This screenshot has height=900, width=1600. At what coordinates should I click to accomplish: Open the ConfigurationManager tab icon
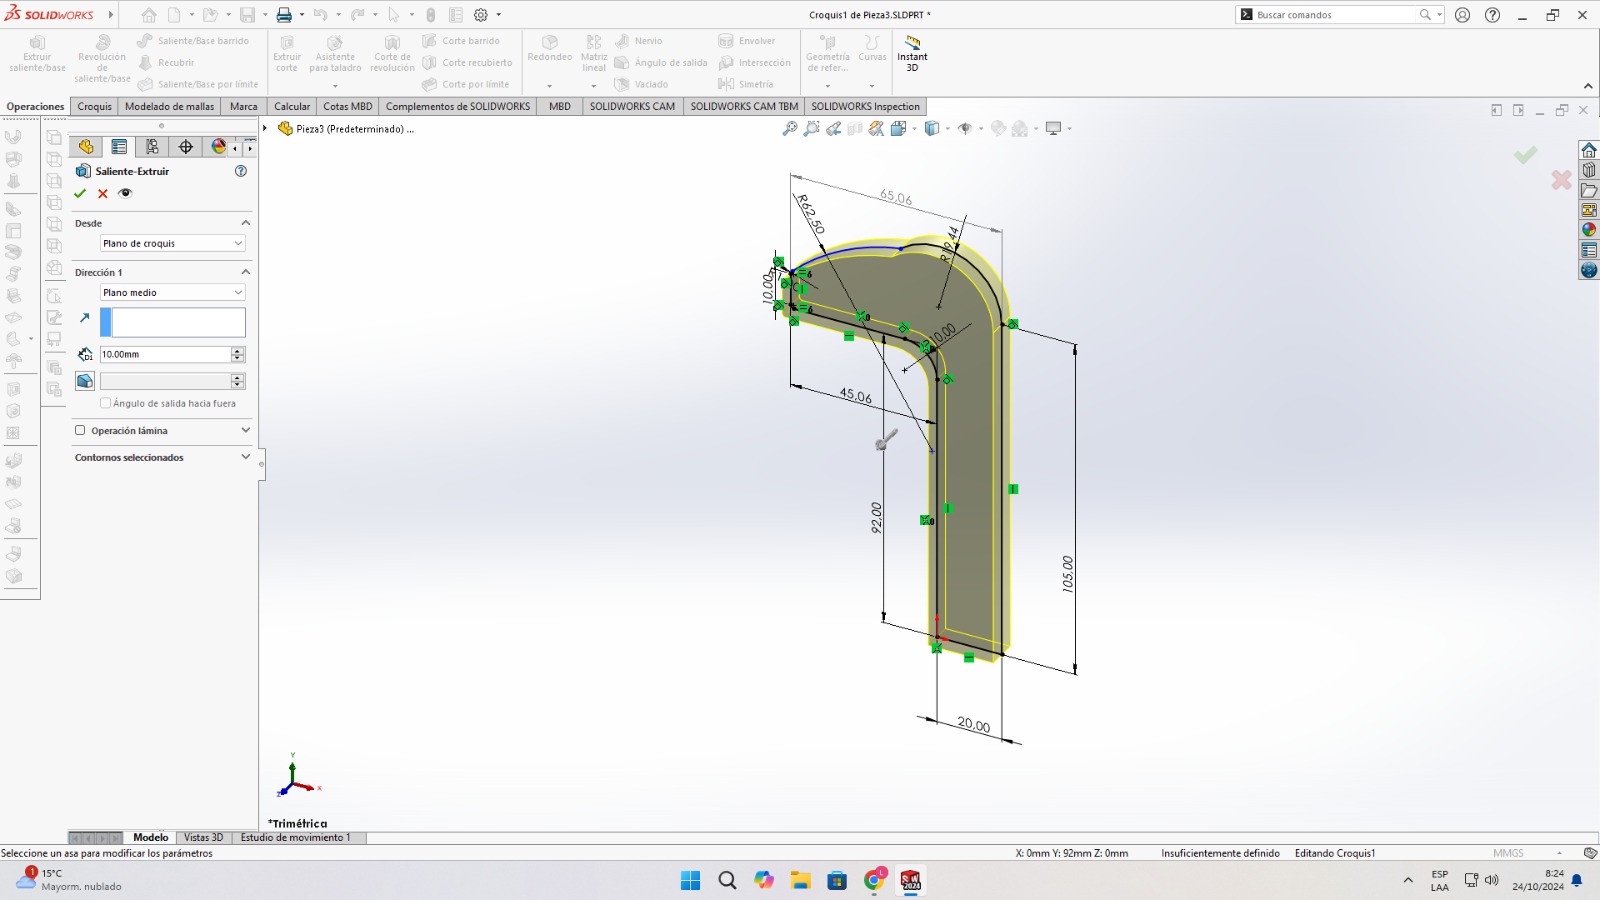point(152,147)
